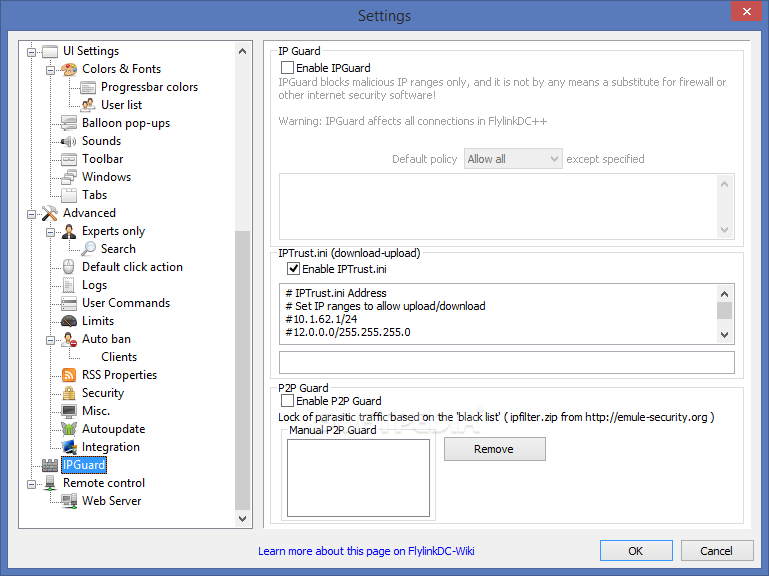Screen dimensions: 769x576
Task: Open the Clients page under Auto ban
Action: pyautogui.click(x=119, y=357)
